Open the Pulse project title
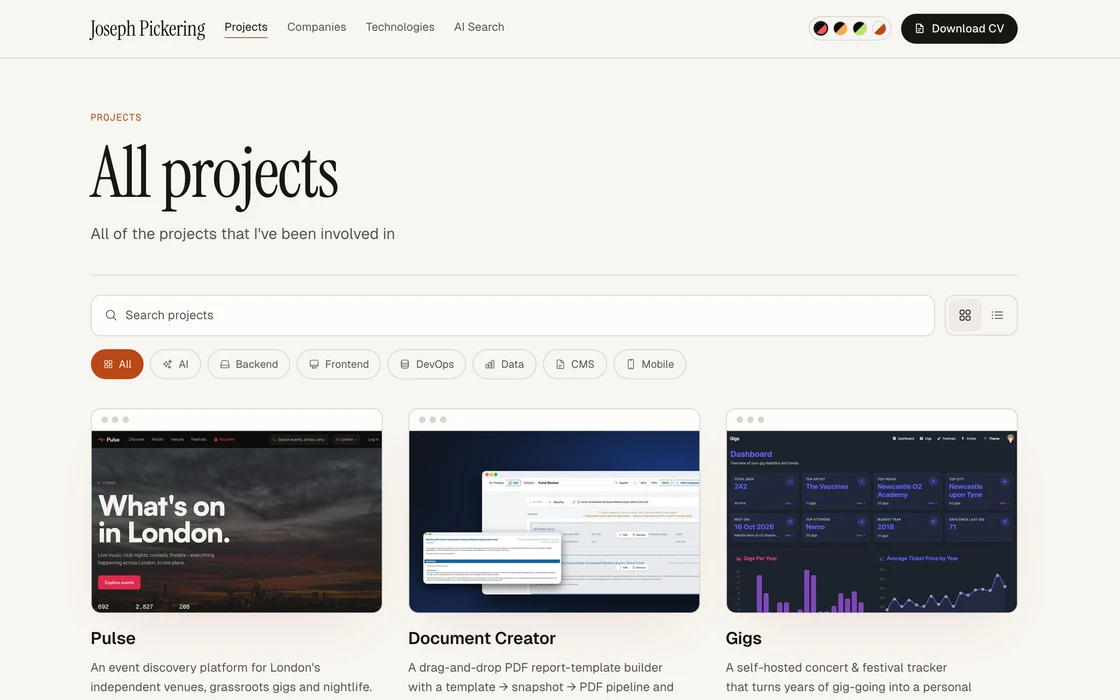Screen dimensions: 1120x700 click(113, 638)
